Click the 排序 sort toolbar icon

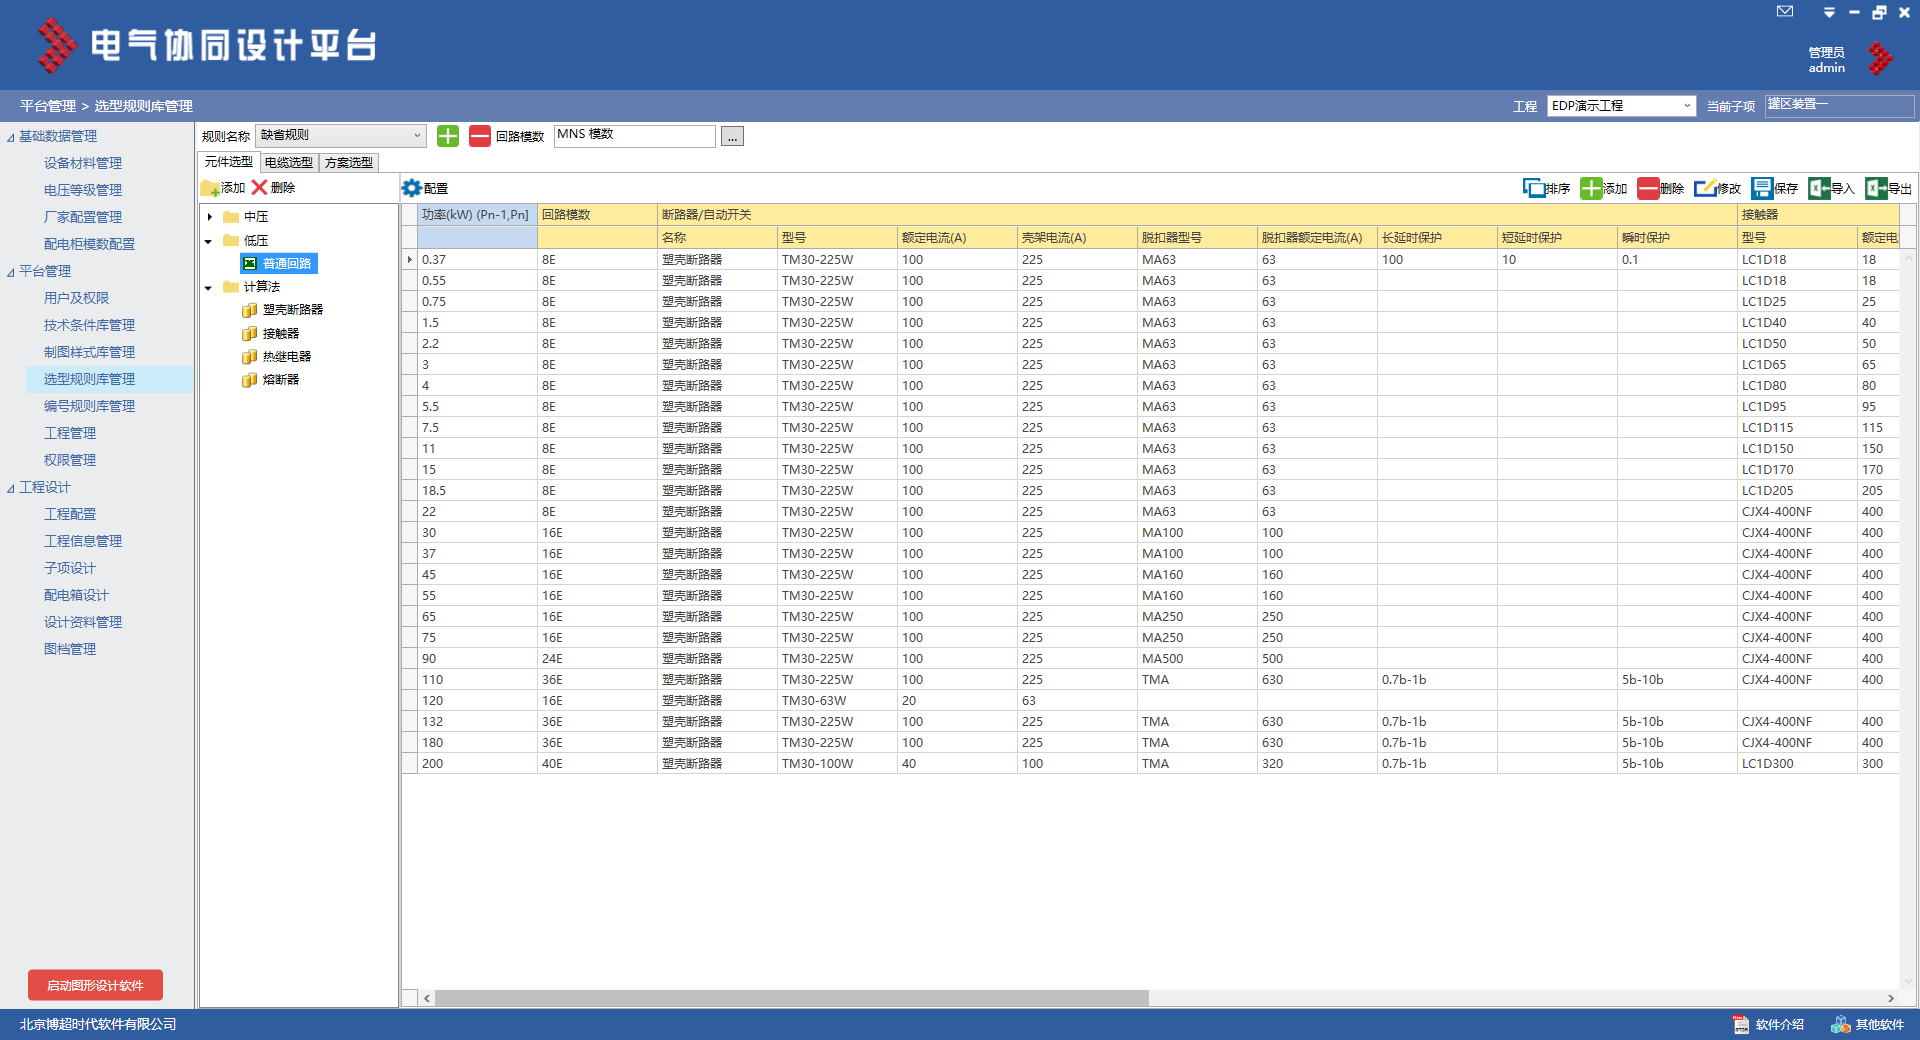1546,188
